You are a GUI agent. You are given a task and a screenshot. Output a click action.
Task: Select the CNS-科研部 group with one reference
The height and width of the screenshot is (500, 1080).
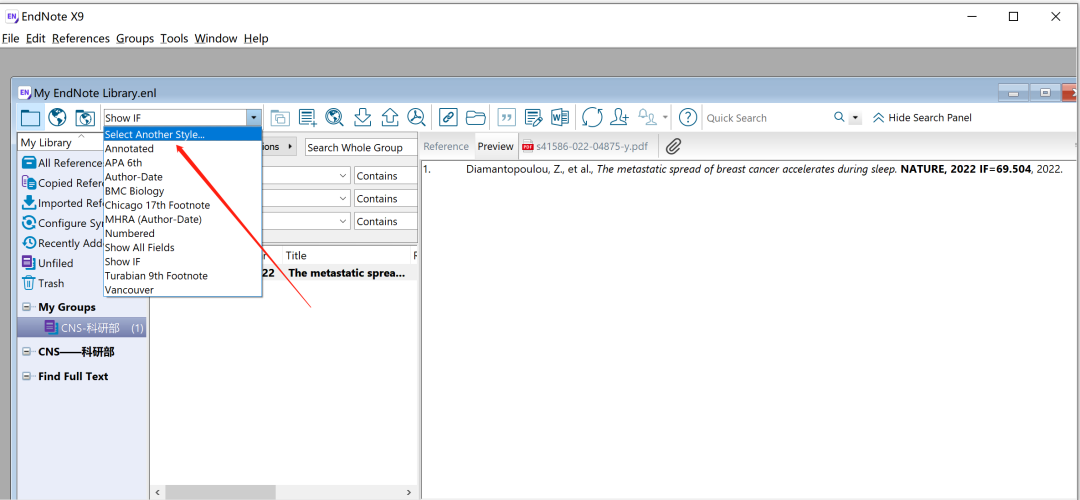tap(82, 328)
